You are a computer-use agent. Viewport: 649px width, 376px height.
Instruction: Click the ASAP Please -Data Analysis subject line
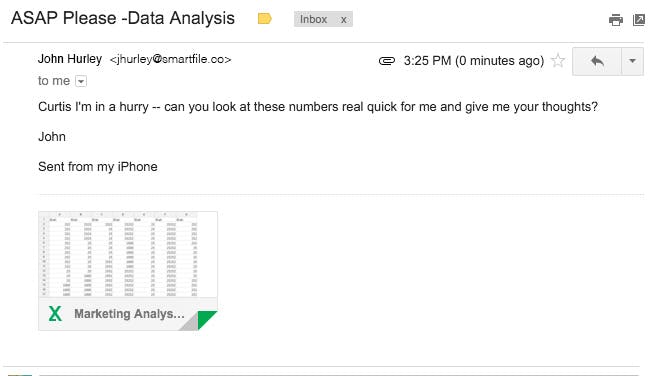pyautogui.click(x=123, y=18)
